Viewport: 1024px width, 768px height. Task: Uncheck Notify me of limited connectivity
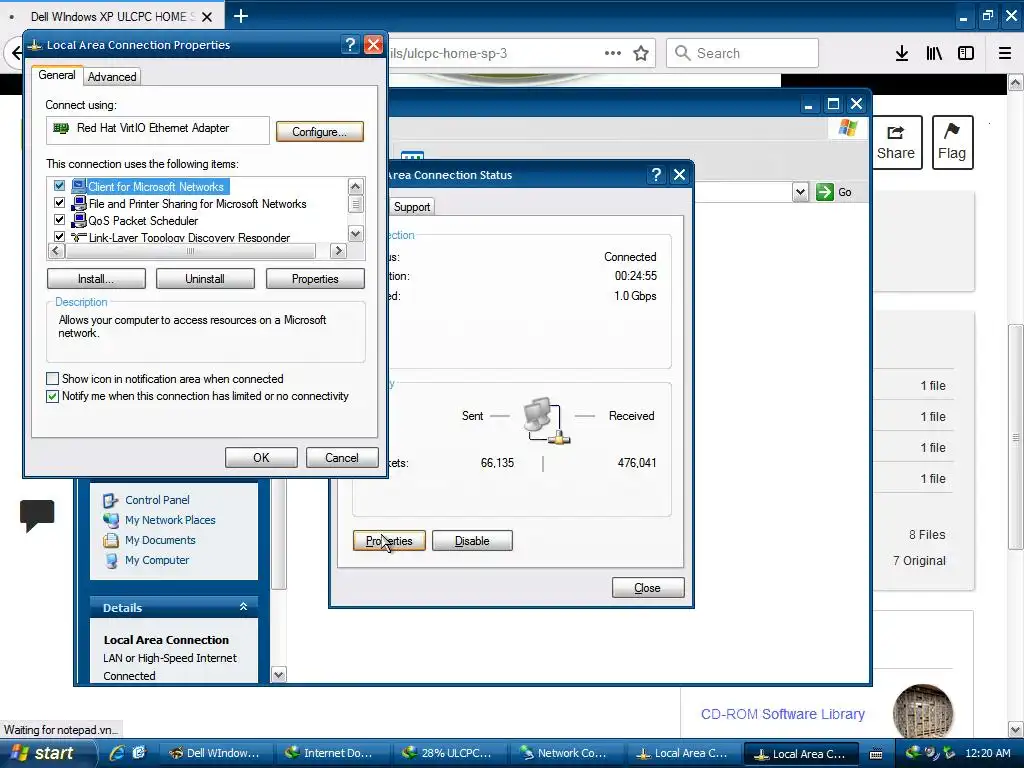[52, 396]
